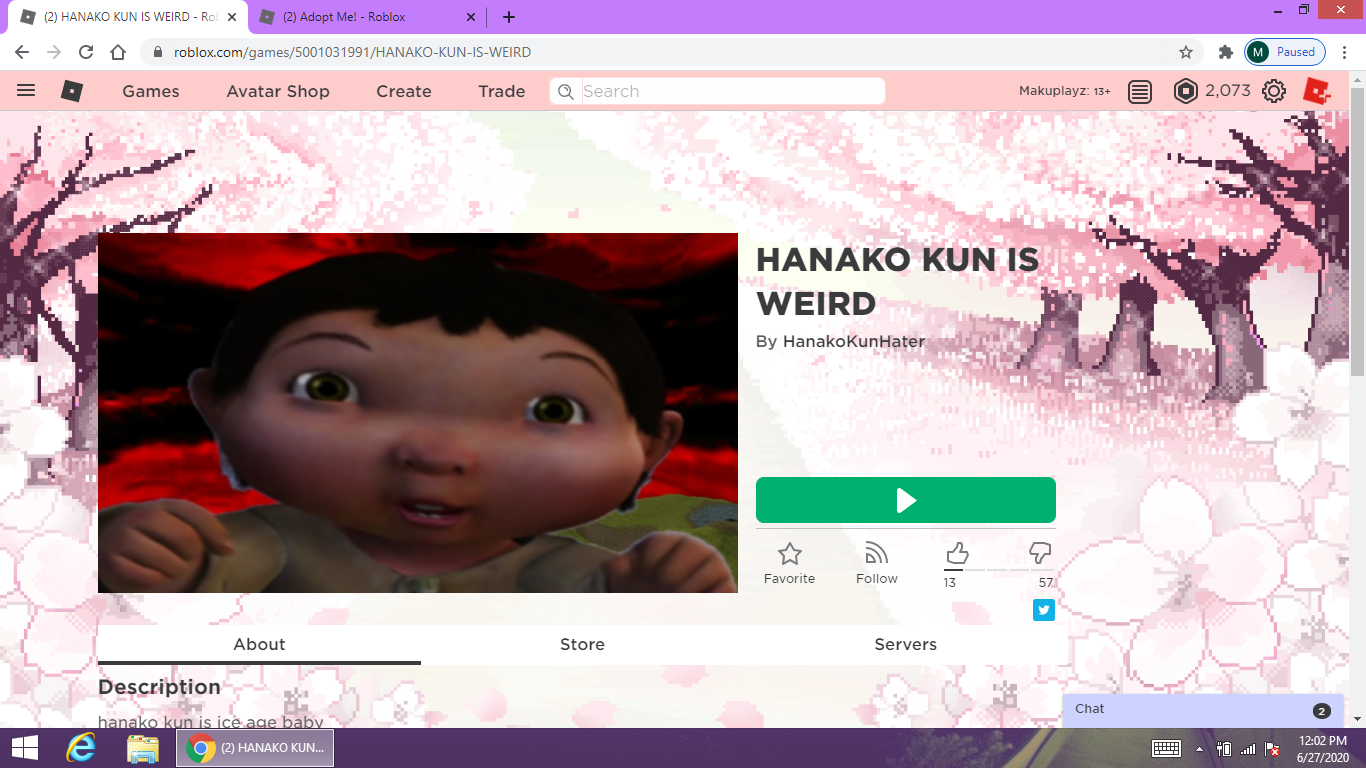Bookmark this page with the star
The image size is (1366, 768).
point(1186,52)
